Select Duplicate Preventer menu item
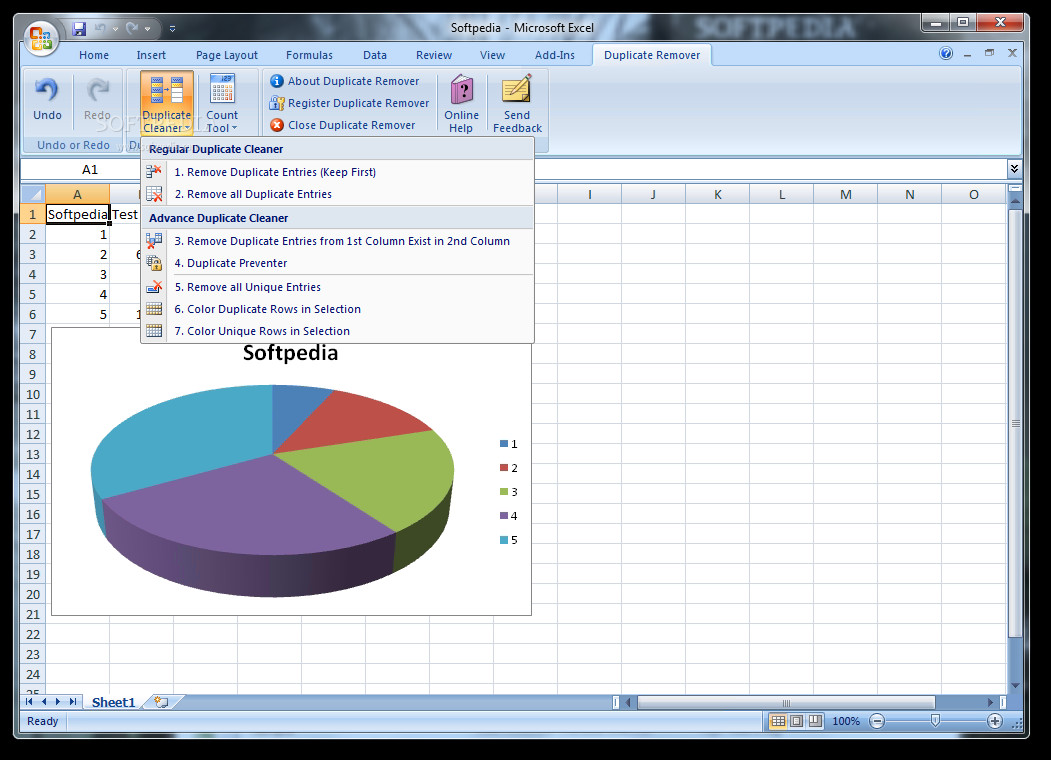Image resolution: width=1051 pixels, height=760 pixels. pyautogui.click(x=337, y=263)
